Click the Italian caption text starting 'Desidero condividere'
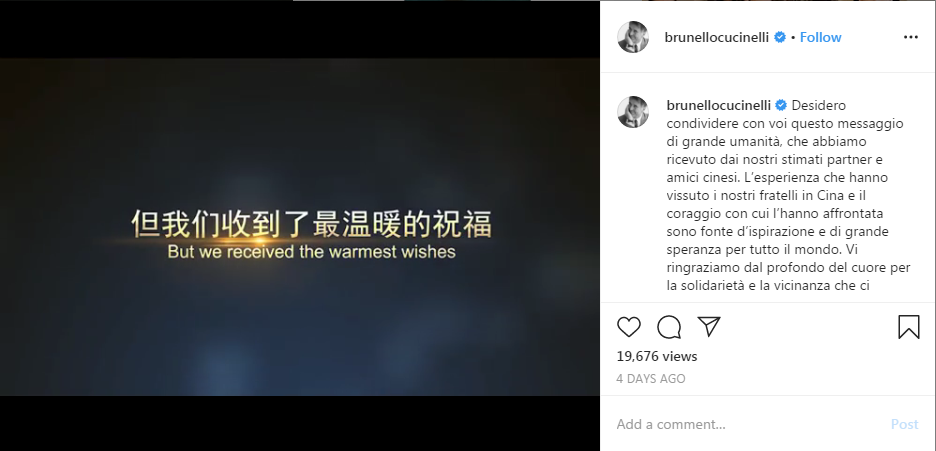 tap(788, 196)
